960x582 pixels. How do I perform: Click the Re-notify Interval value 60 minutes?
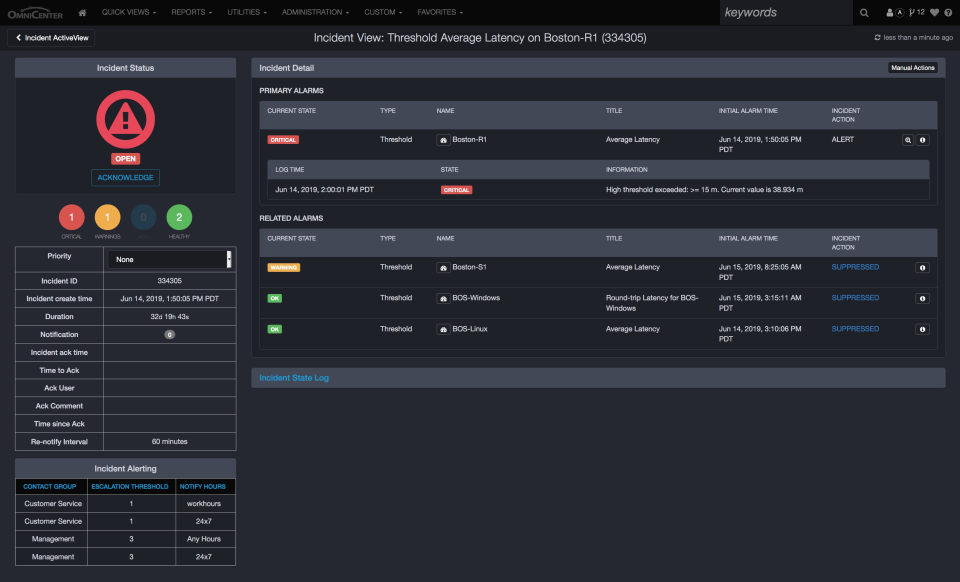pos(170,442)
